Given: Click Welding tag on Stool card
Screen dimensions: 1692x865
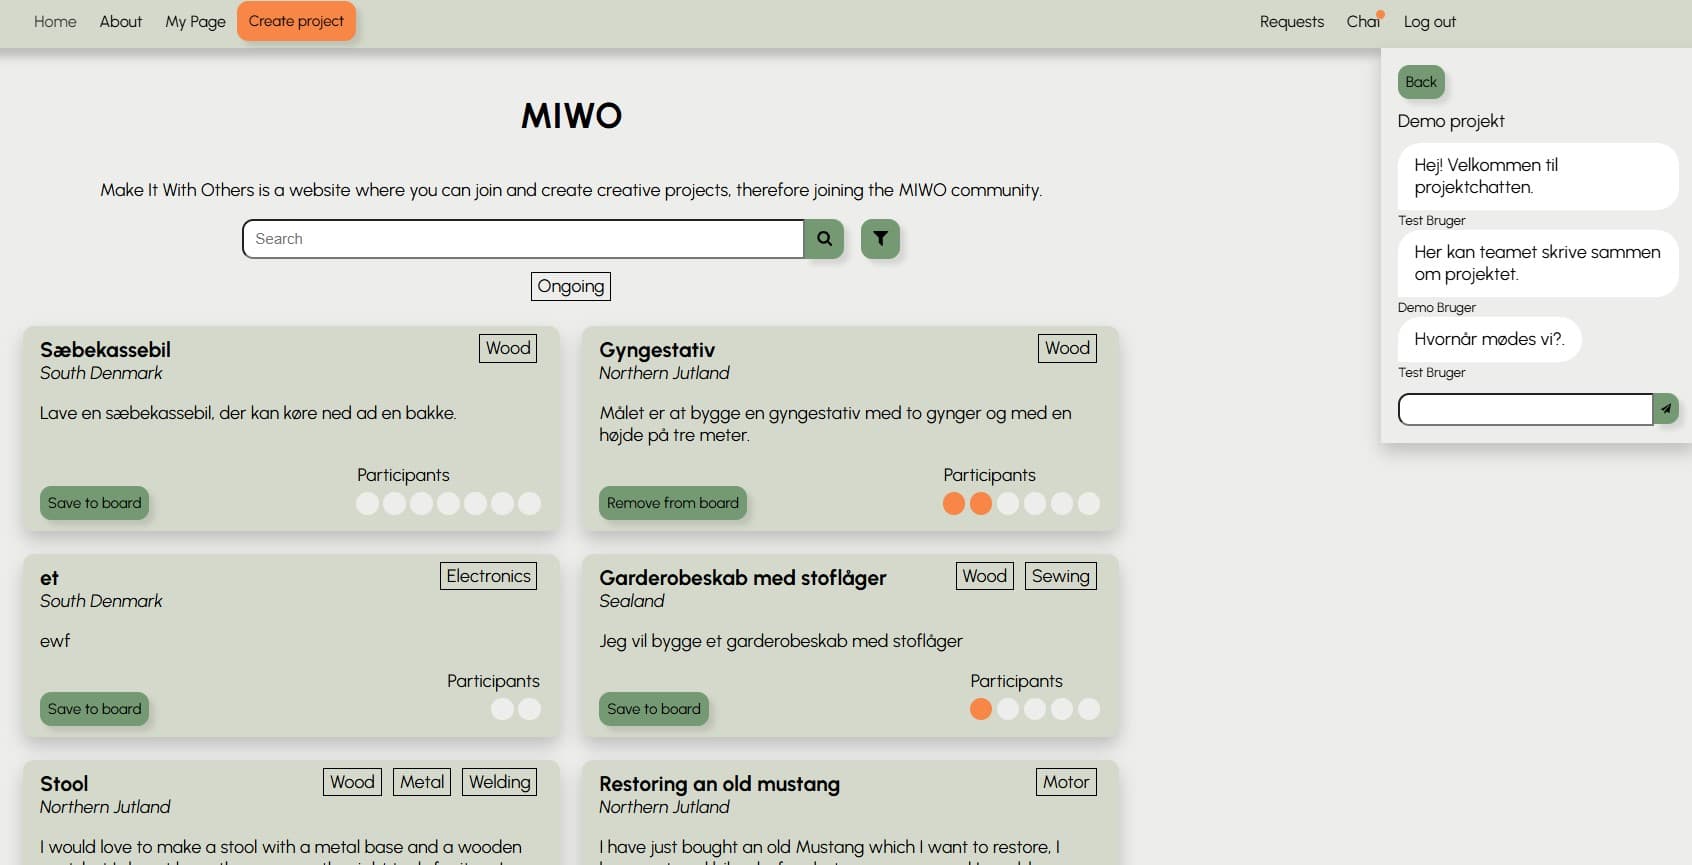Looking at the screenshot, I should pos(500,782).
